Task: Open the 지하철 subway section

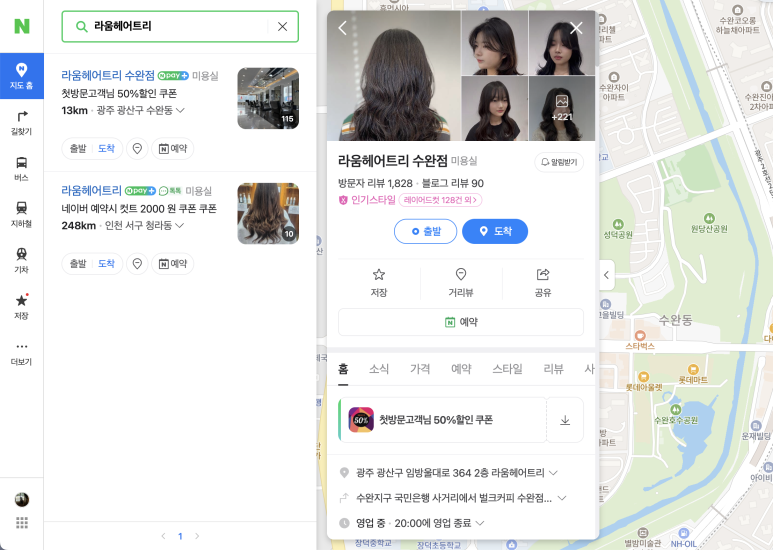Action: click(22, 214)
